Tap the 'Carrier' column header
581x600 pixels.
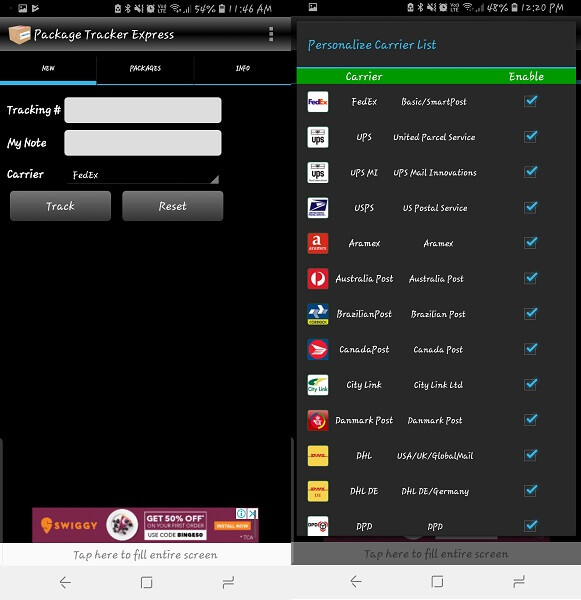(364, 77)
